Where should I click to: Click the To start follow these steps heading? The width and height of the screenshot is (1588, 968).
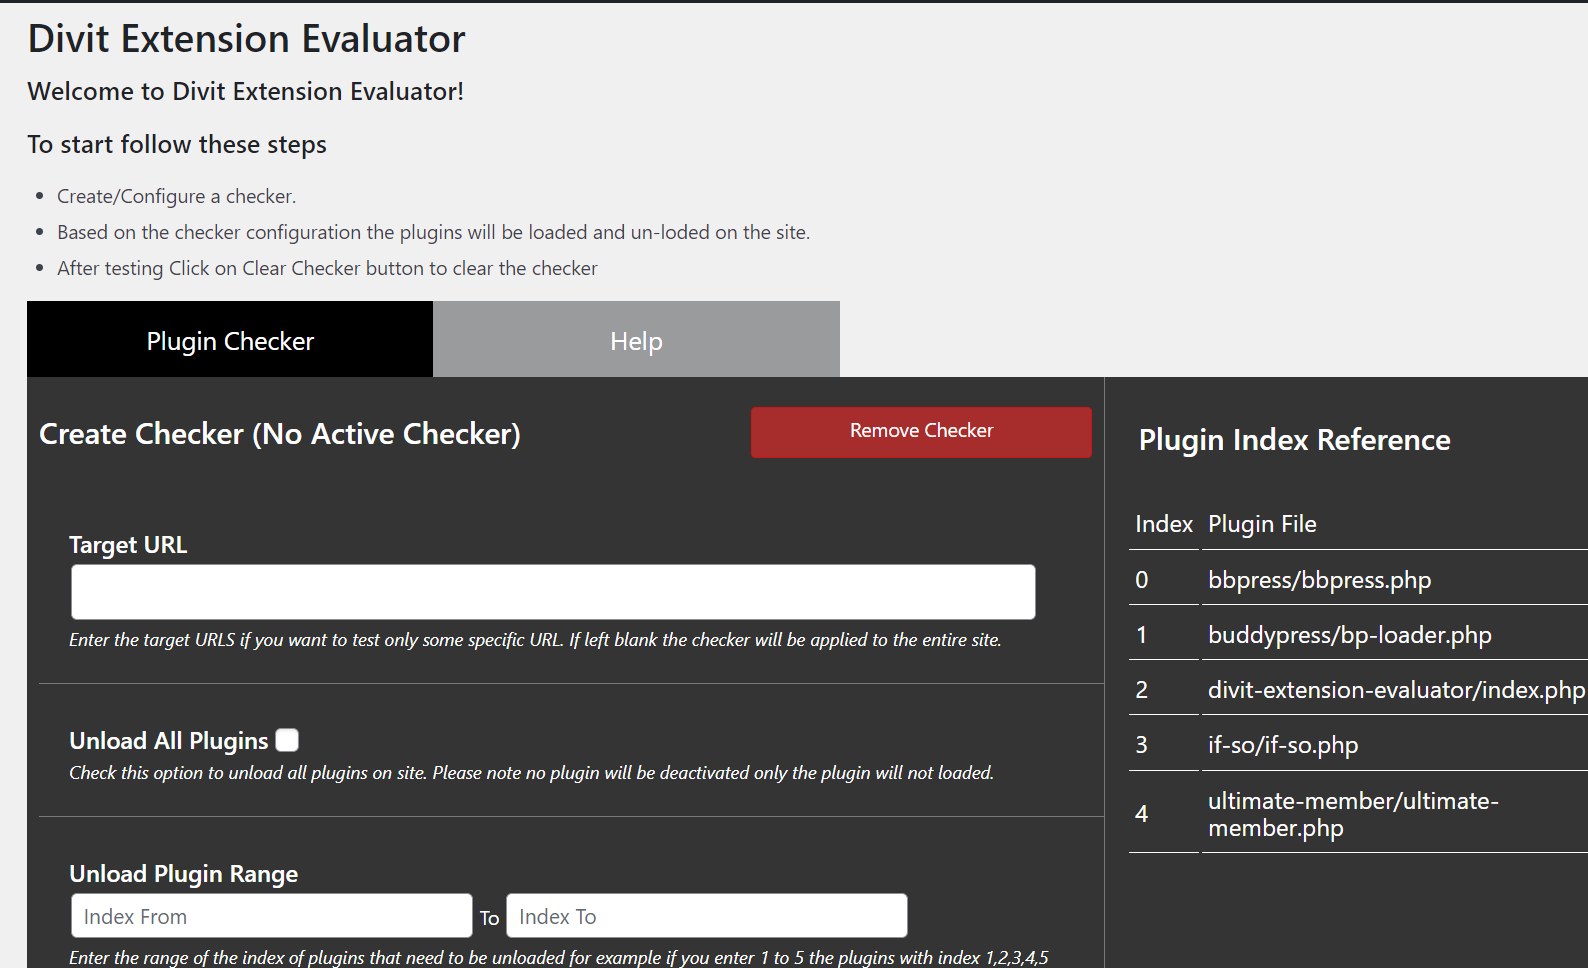[177, 145]
